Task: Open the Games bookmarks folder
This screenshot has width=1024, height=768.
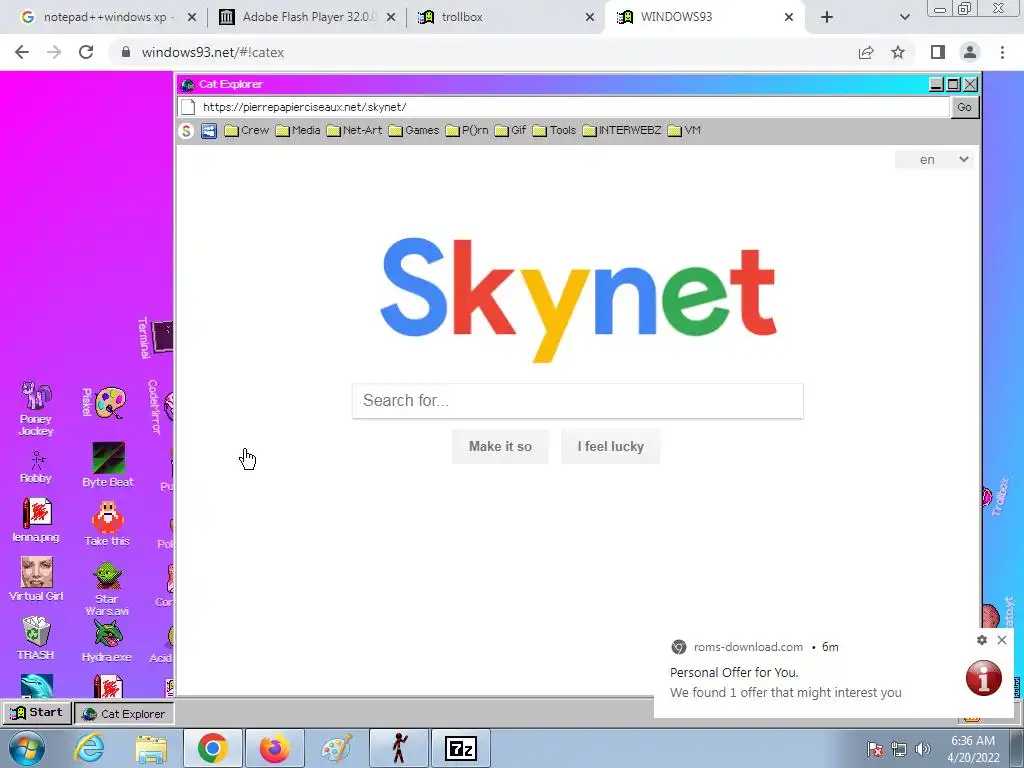Action: click(414, 131)
